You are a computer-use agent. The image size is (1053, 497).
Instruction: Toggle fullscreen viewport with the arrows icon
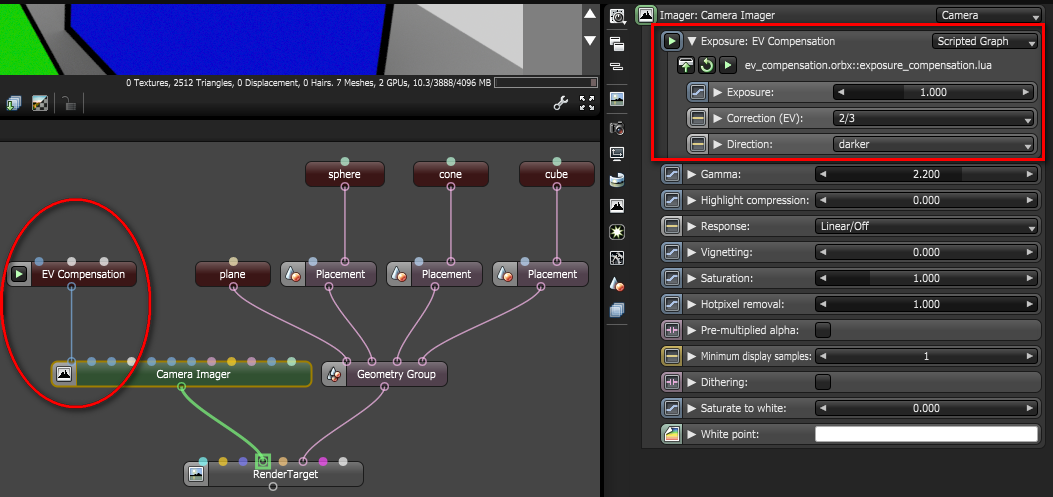coord(587,103)
